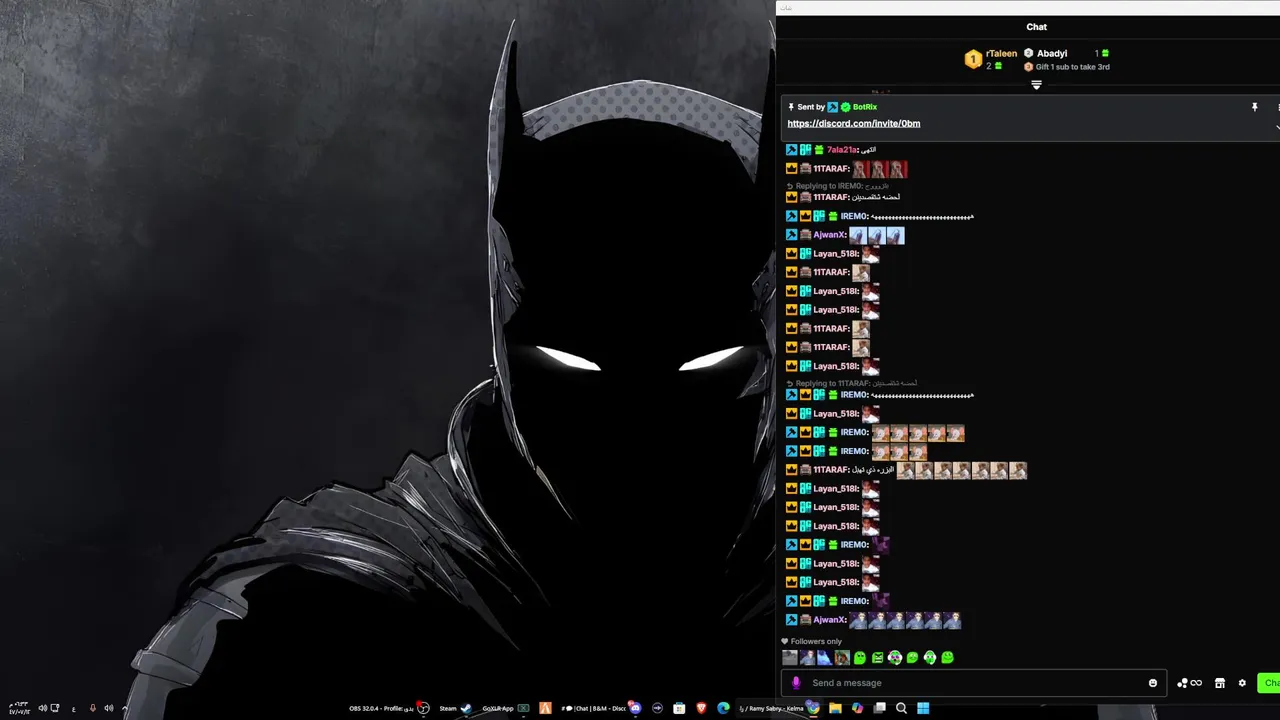This screenshot has height=720, width=1280.
Task: Click Gift 1 sub to take 3rd
Action: click(1067, 67)
